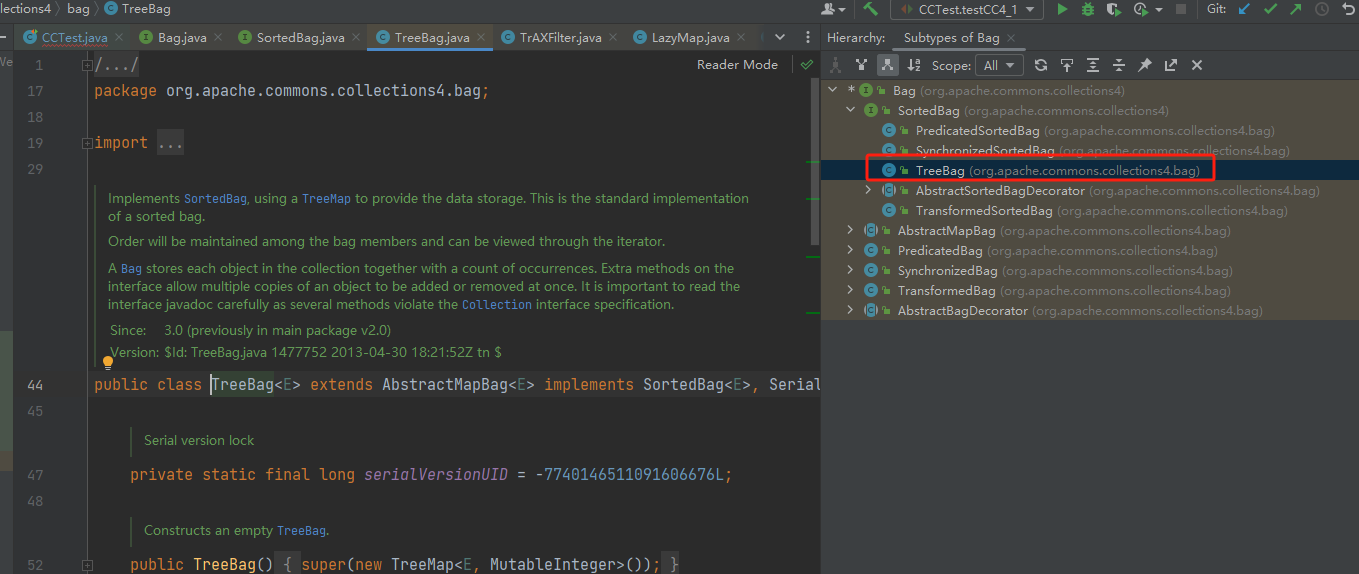
Task: Select SynchronizedSortedBag in hierarchy tree
Action: point(1085,151)
